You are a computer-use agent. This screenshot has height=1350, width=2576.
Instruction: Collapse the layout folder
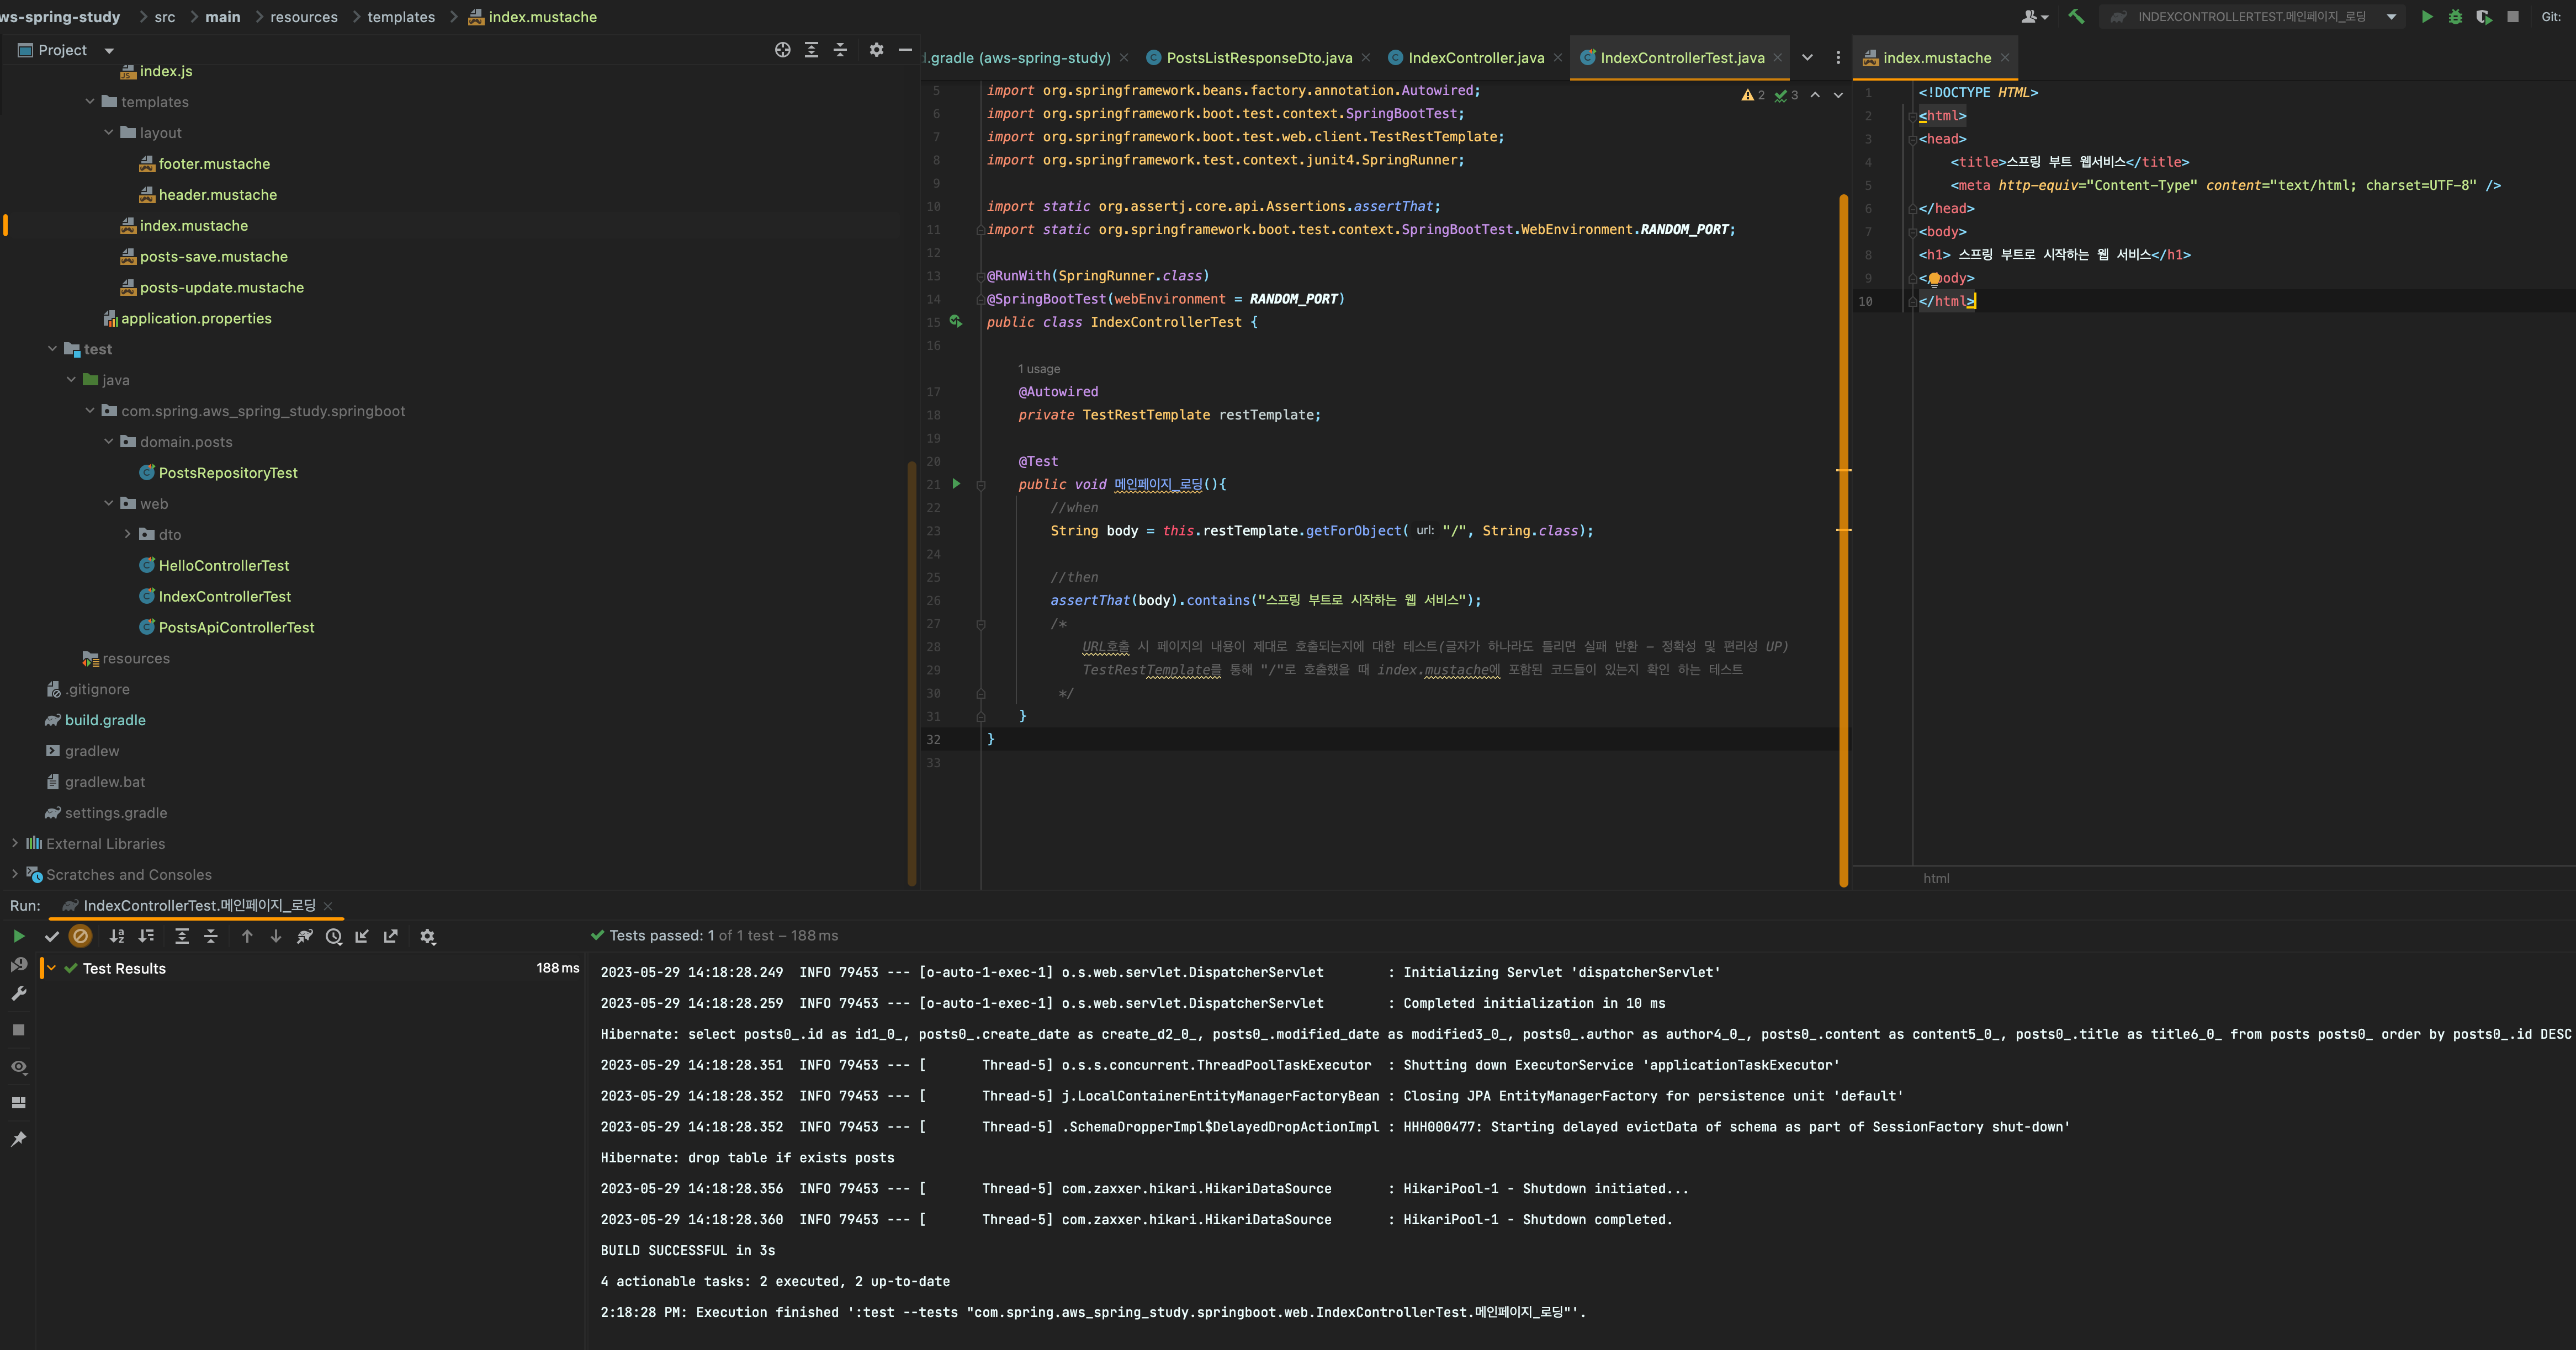(x=109, y=132)
